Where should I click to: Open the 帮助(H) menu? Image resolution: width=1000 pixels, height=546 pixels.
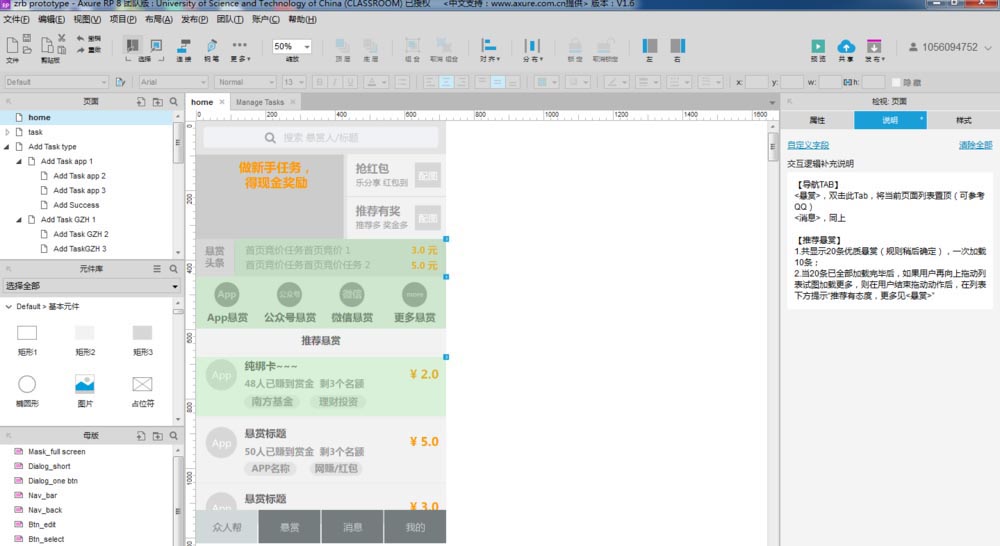(302, 19)
